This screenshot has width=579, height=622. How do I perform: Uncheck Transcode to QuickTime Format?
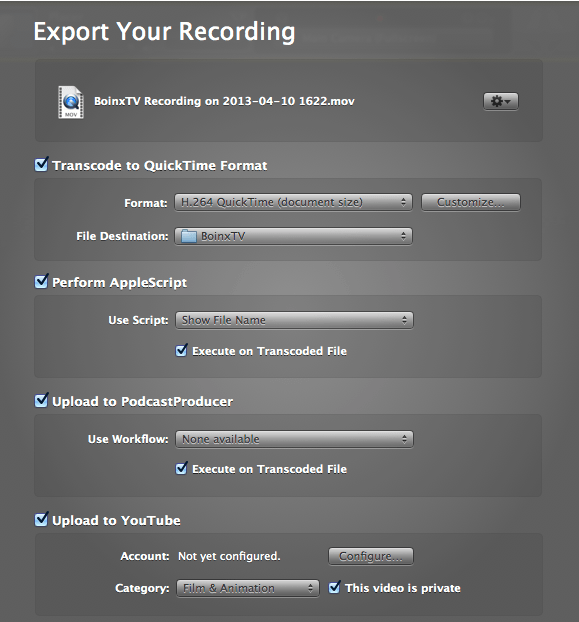tap(41, 164)
